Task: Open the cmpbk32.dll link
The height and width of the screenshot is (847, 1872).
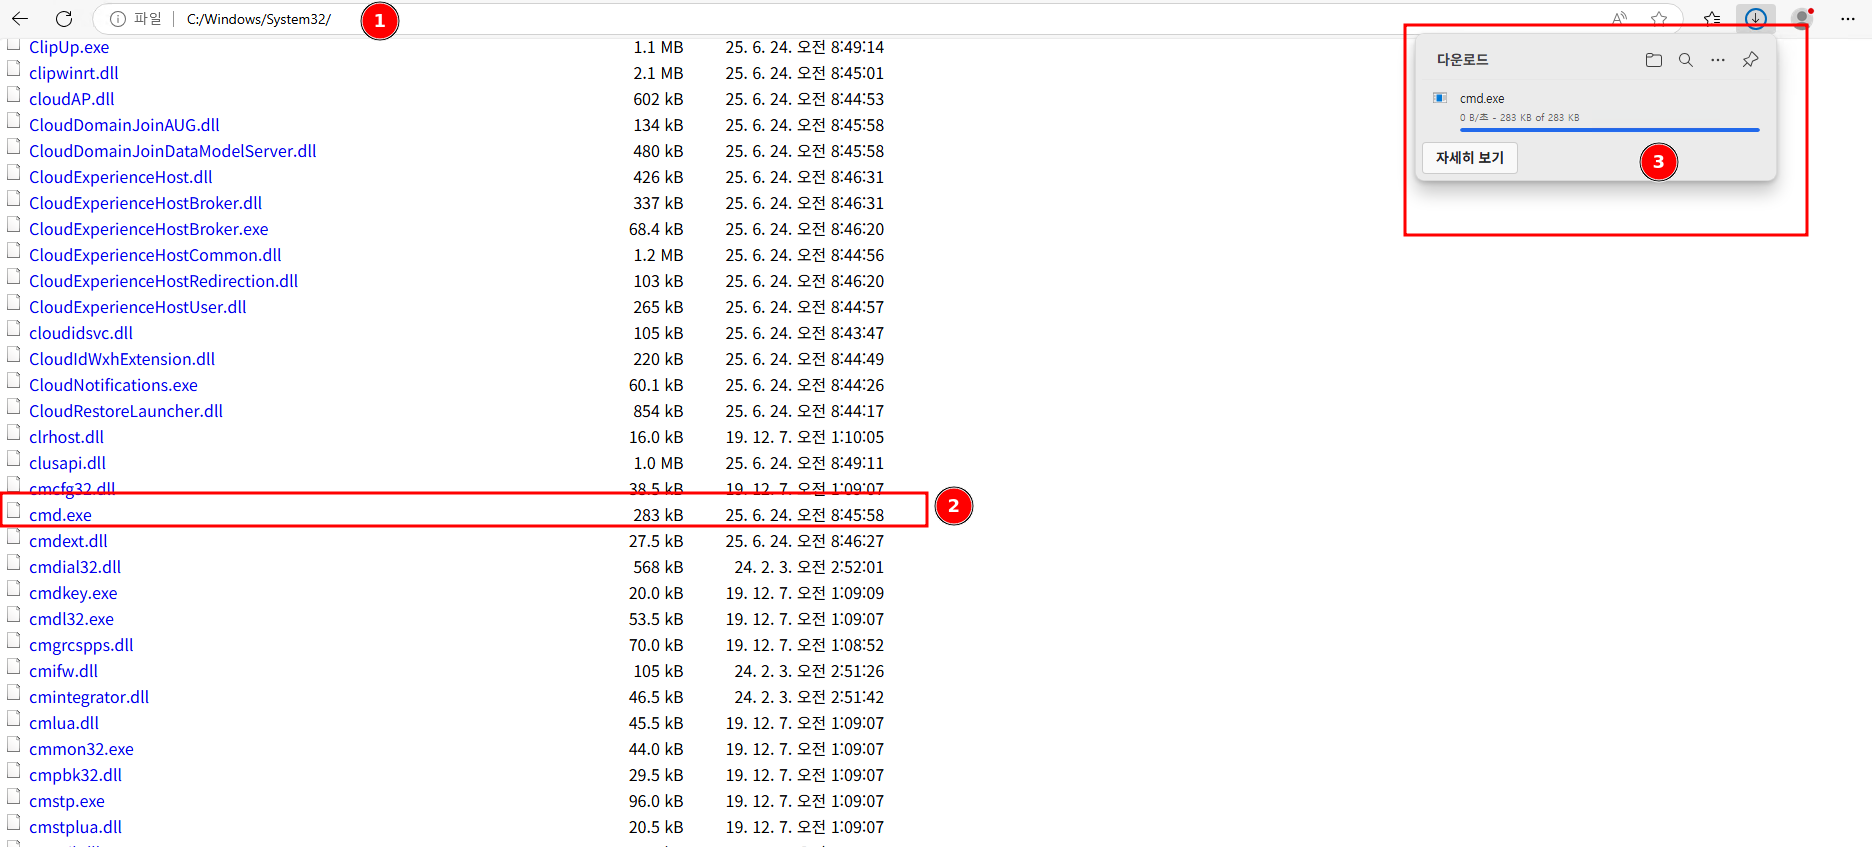Action: [x=75, y=775]
